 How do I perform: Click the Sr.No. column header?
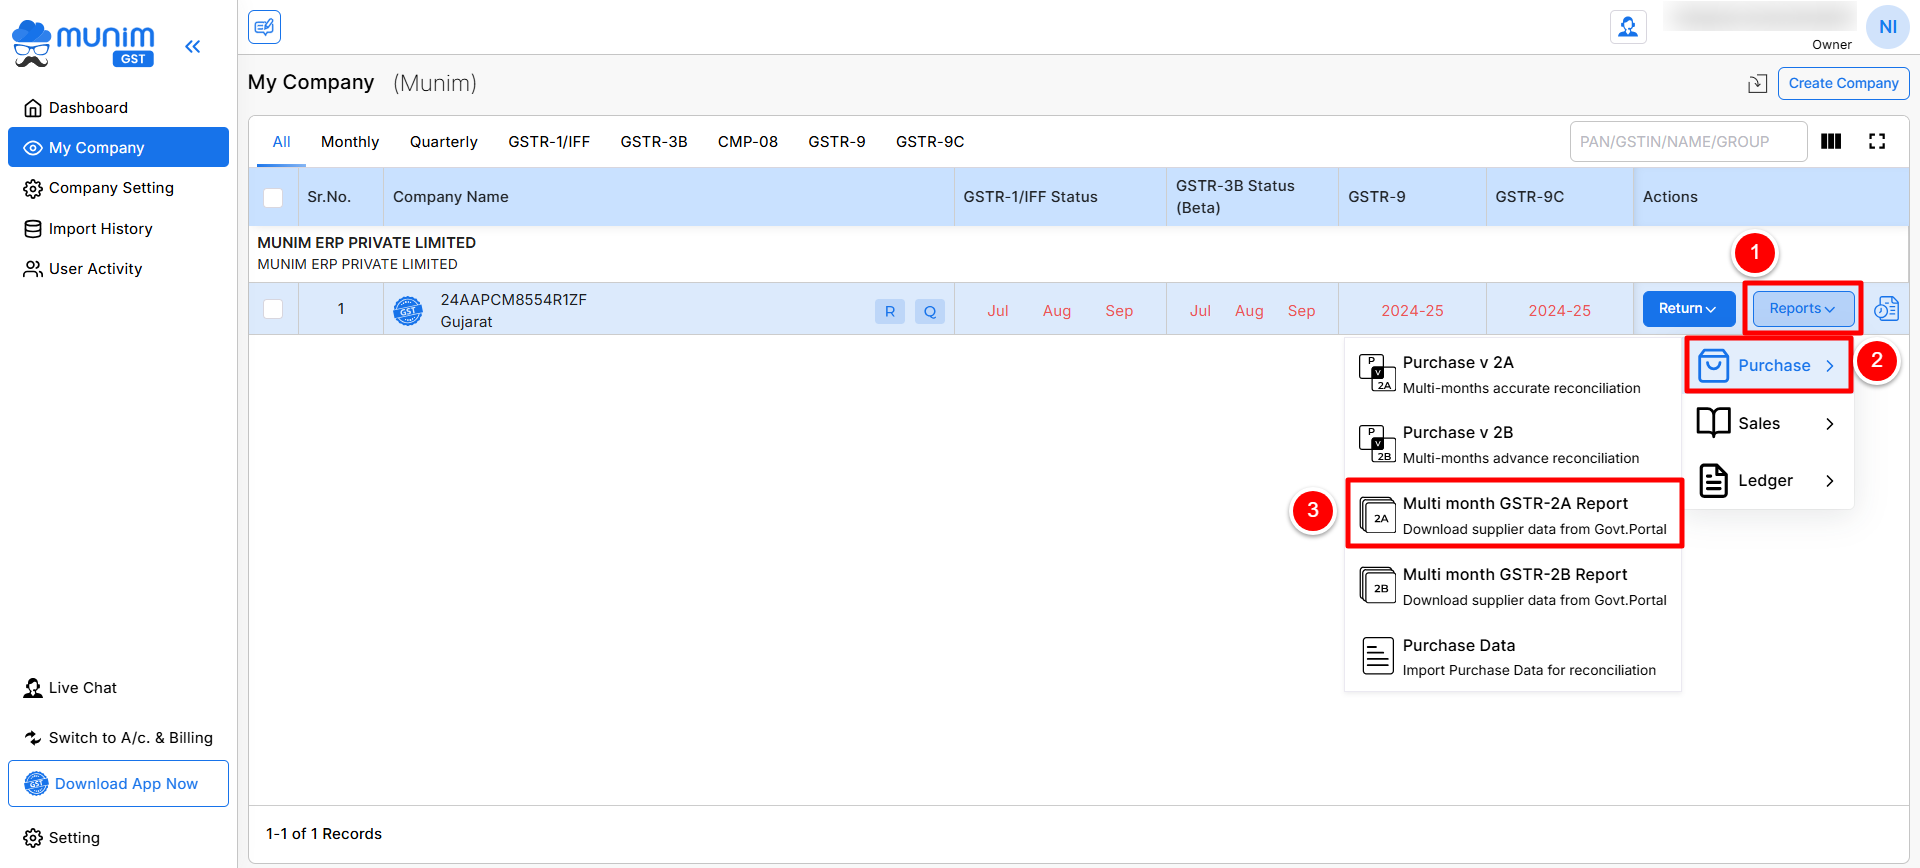click(329, 197)
